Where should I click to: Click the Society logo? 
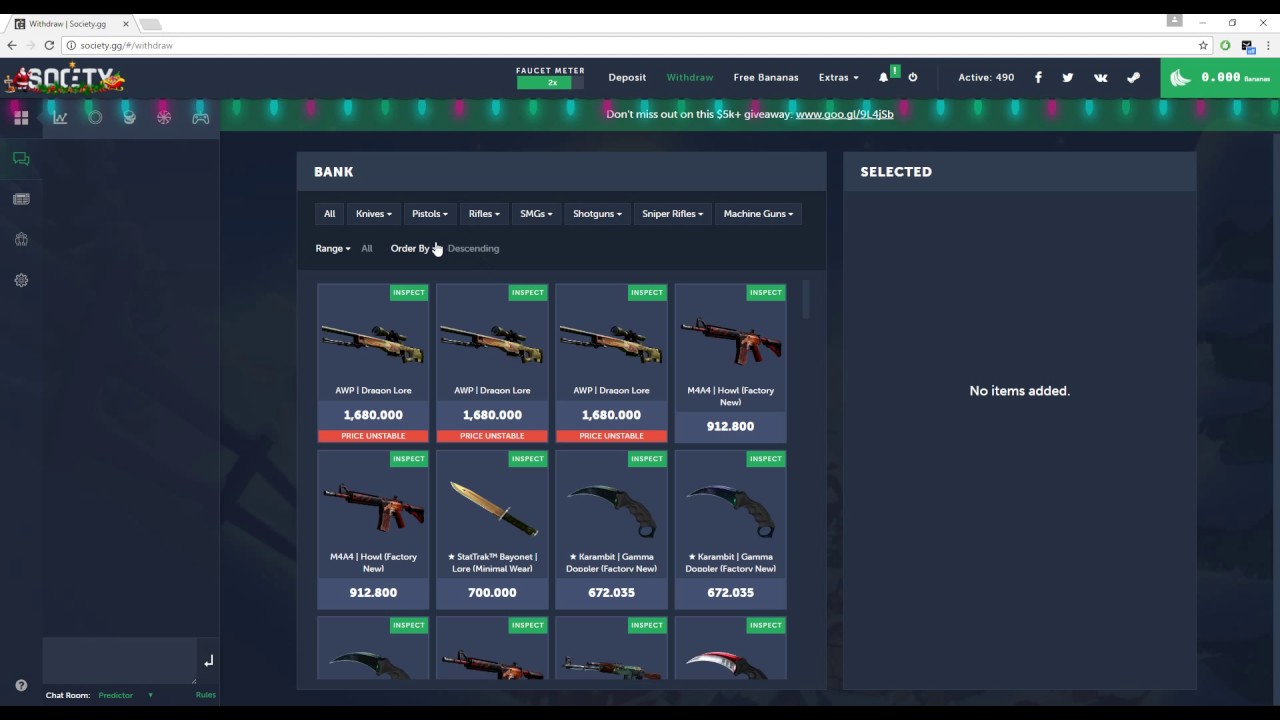coord(65,78)
